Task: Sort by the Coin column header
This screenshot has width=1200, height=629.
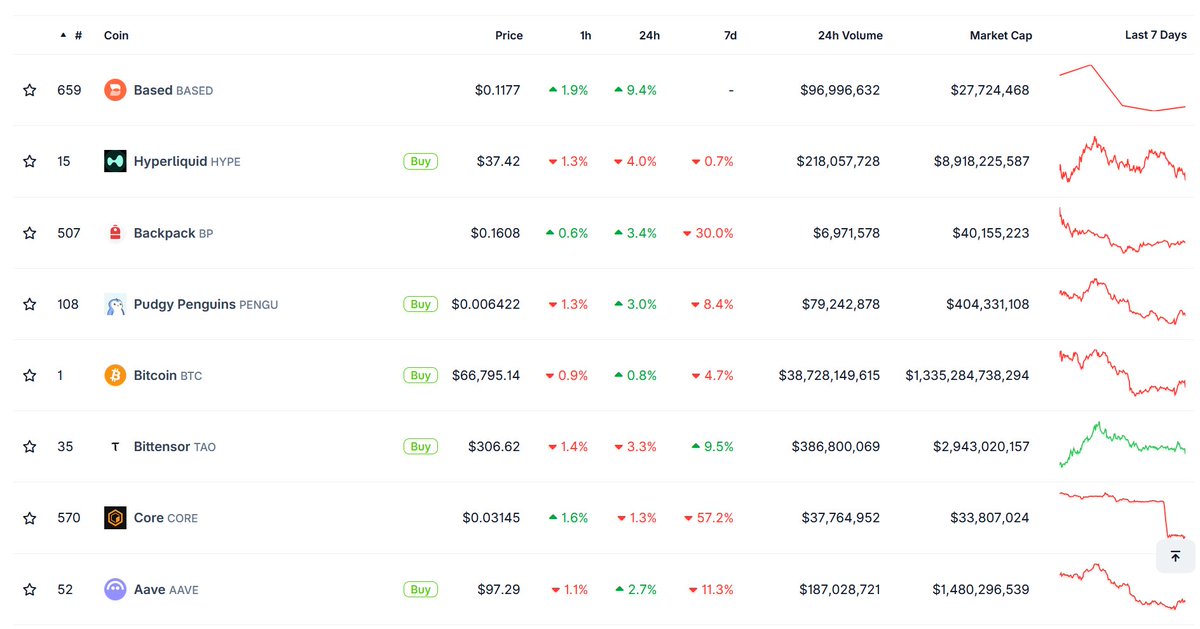Action: coord(116,35)
